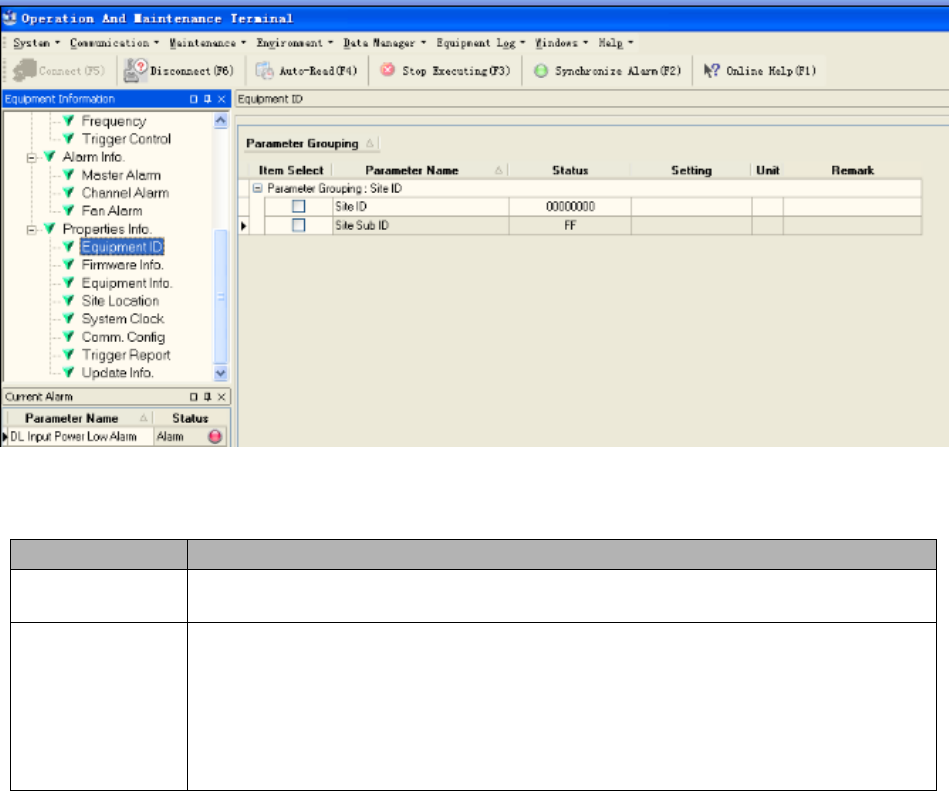This screenshot has height=791, width=949.
Task: Click the Trigger Control node's green icon
Action: [68, 139]
